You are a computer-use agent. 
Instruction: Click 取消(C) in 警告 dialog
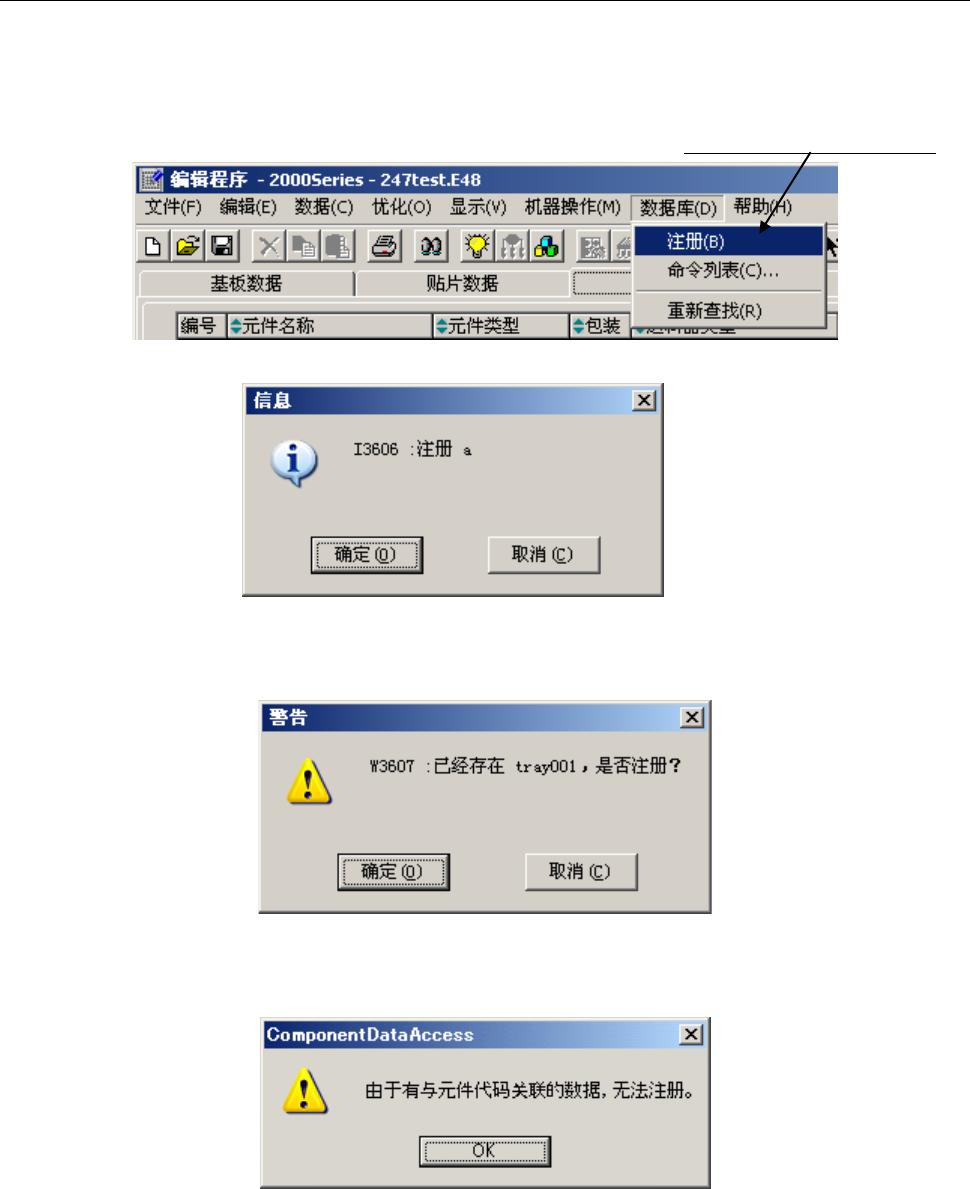pos(581,872)
